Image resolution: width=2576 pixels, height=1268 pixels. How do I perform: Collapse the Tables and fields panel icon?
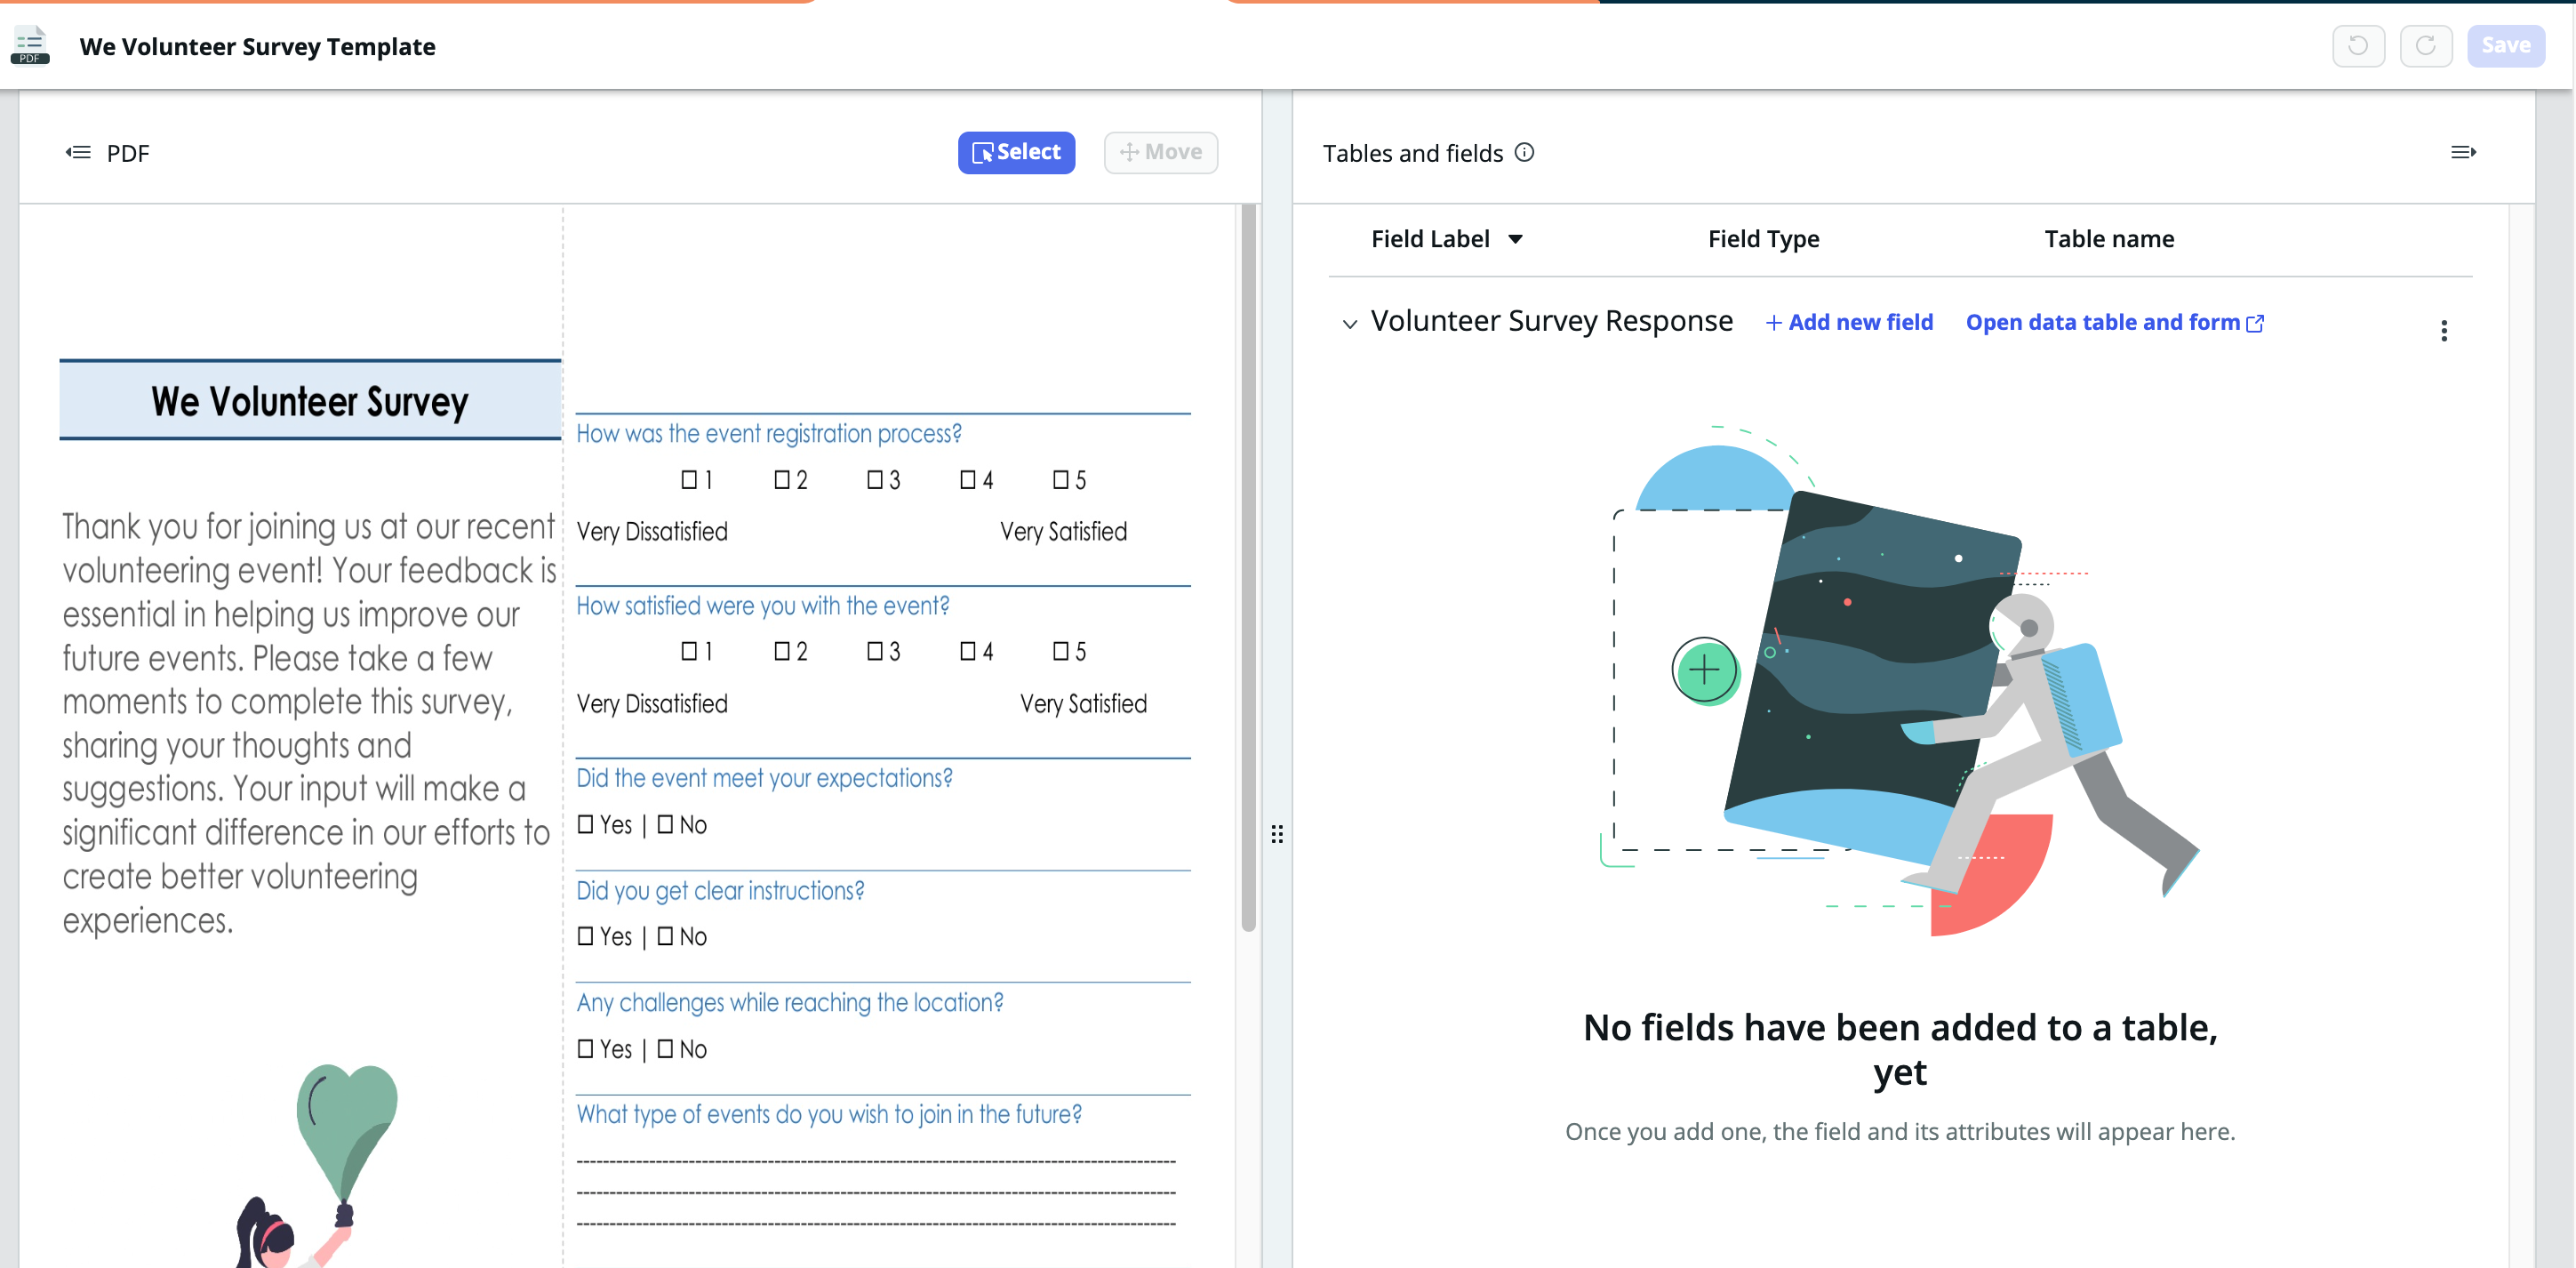tap(2463, 152)
